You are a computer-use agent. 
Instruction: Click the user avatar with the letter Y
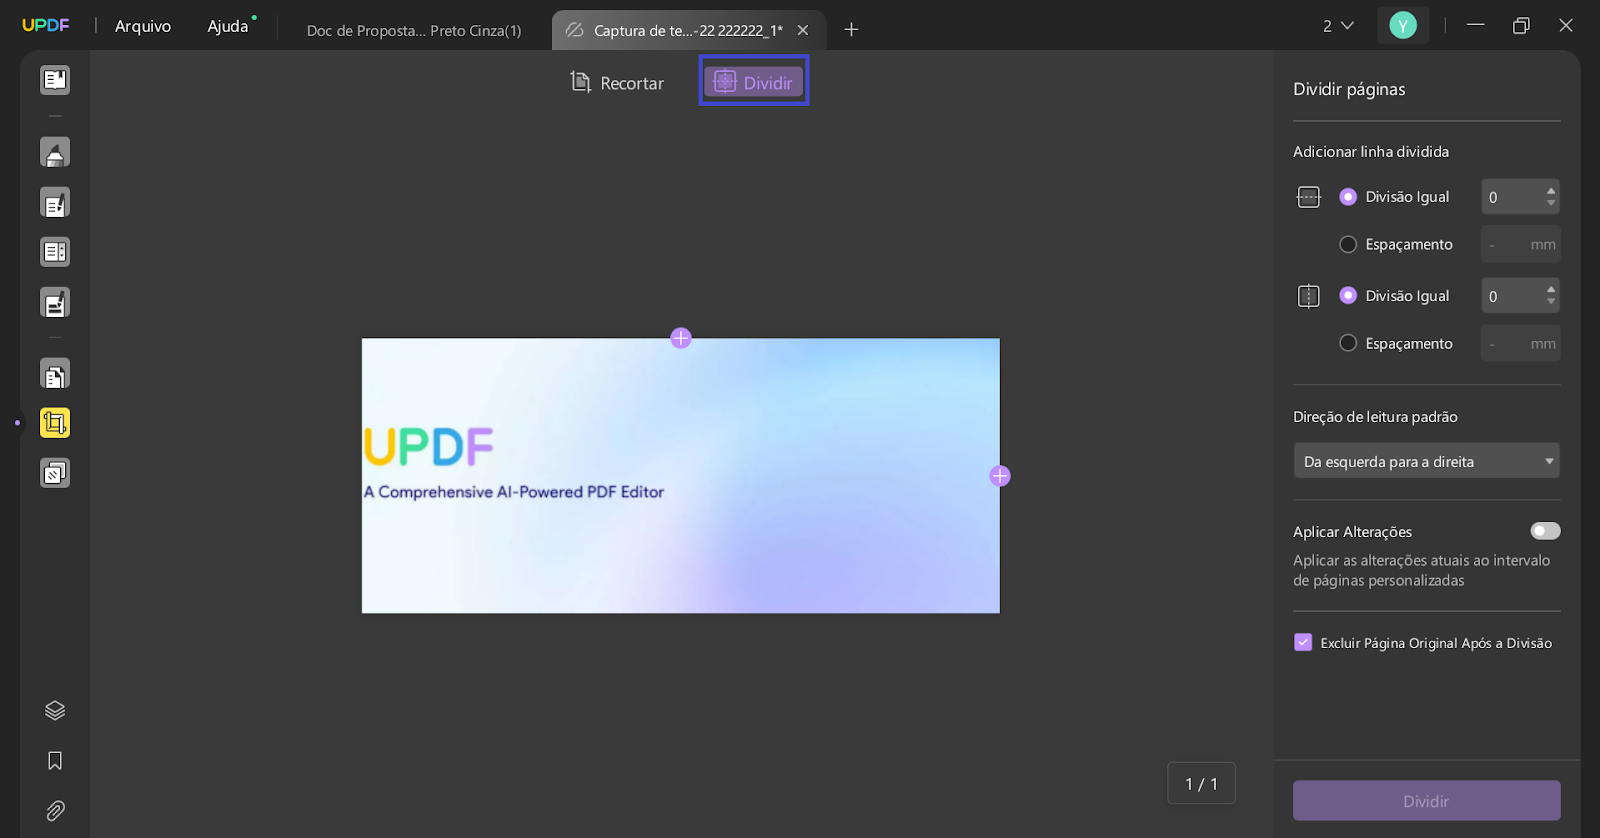[1403, 26]
